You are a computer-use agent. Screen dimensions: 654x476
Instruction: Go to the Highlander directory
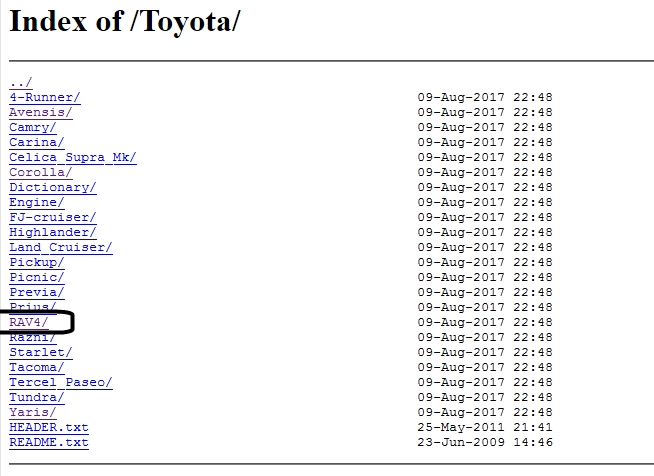(x=52, y=232)
